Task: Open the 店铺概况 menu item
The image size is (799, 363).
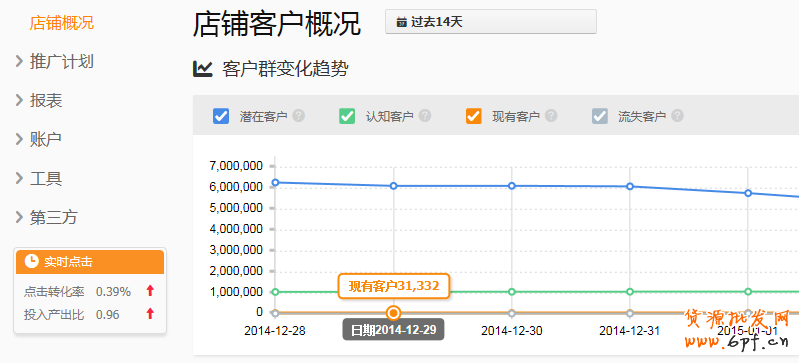Action: coord(62,23)
